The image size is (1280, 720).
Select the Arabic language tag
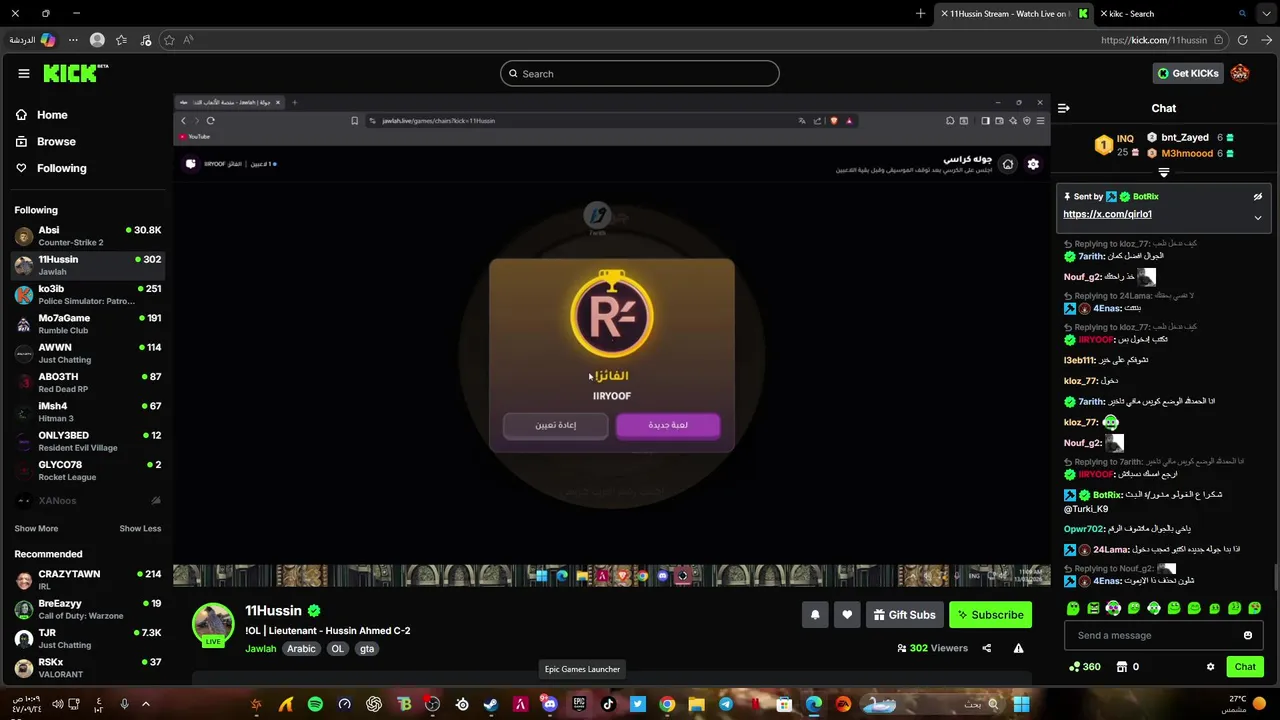[x=301, y=649]
